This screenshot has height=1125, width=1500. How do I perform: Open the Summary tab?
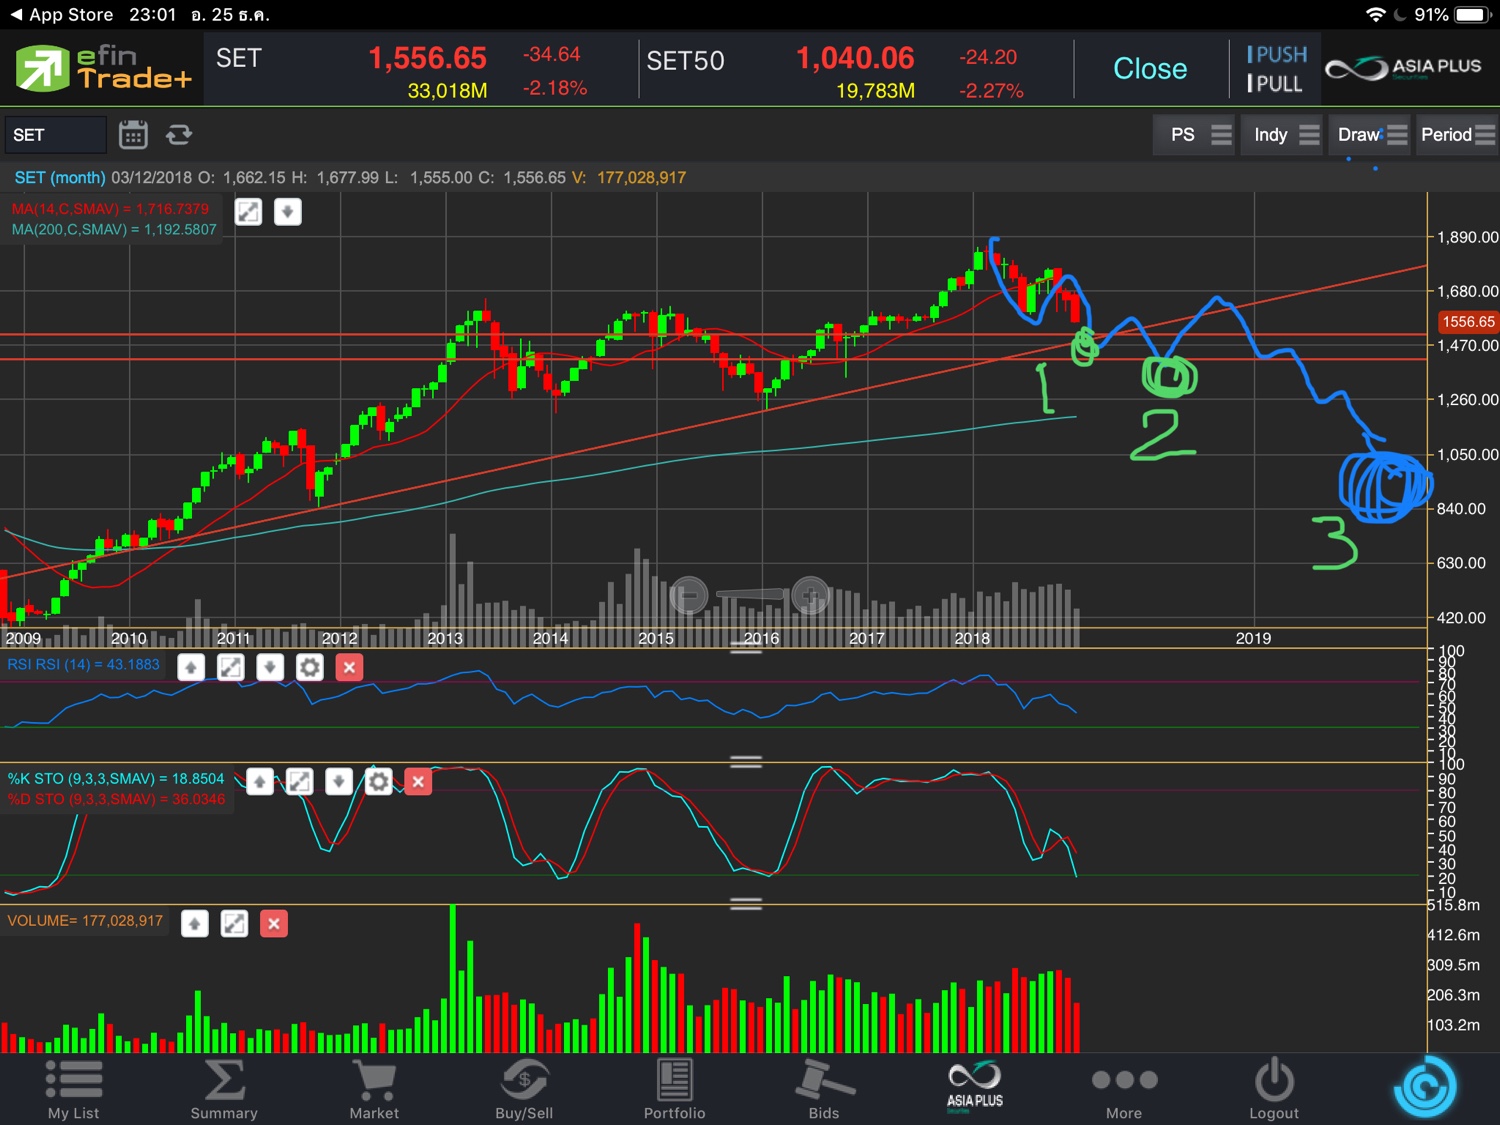point(224,1089)
